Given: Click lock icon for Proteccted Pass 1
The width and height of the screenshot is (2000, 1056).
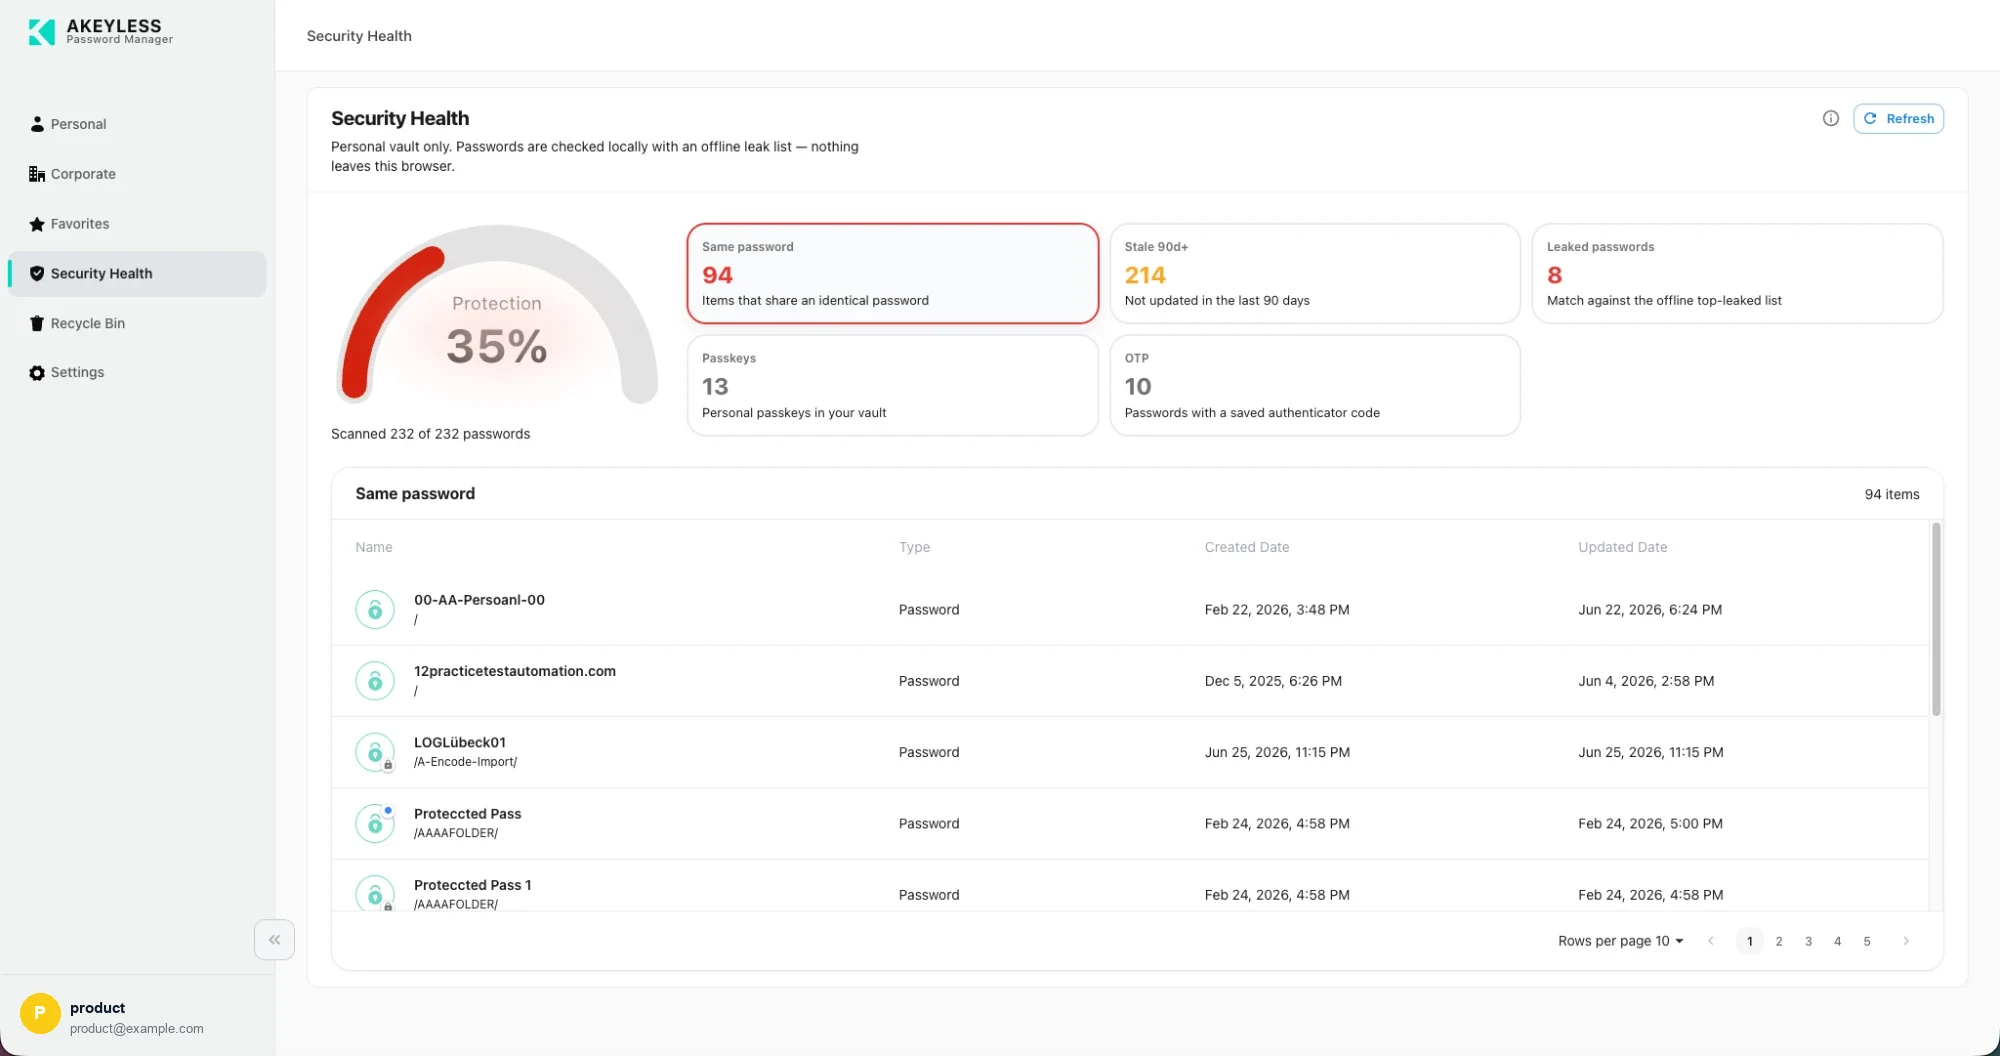Looking at the screenshot, I should pyautogui.click(x=375, y=894).
